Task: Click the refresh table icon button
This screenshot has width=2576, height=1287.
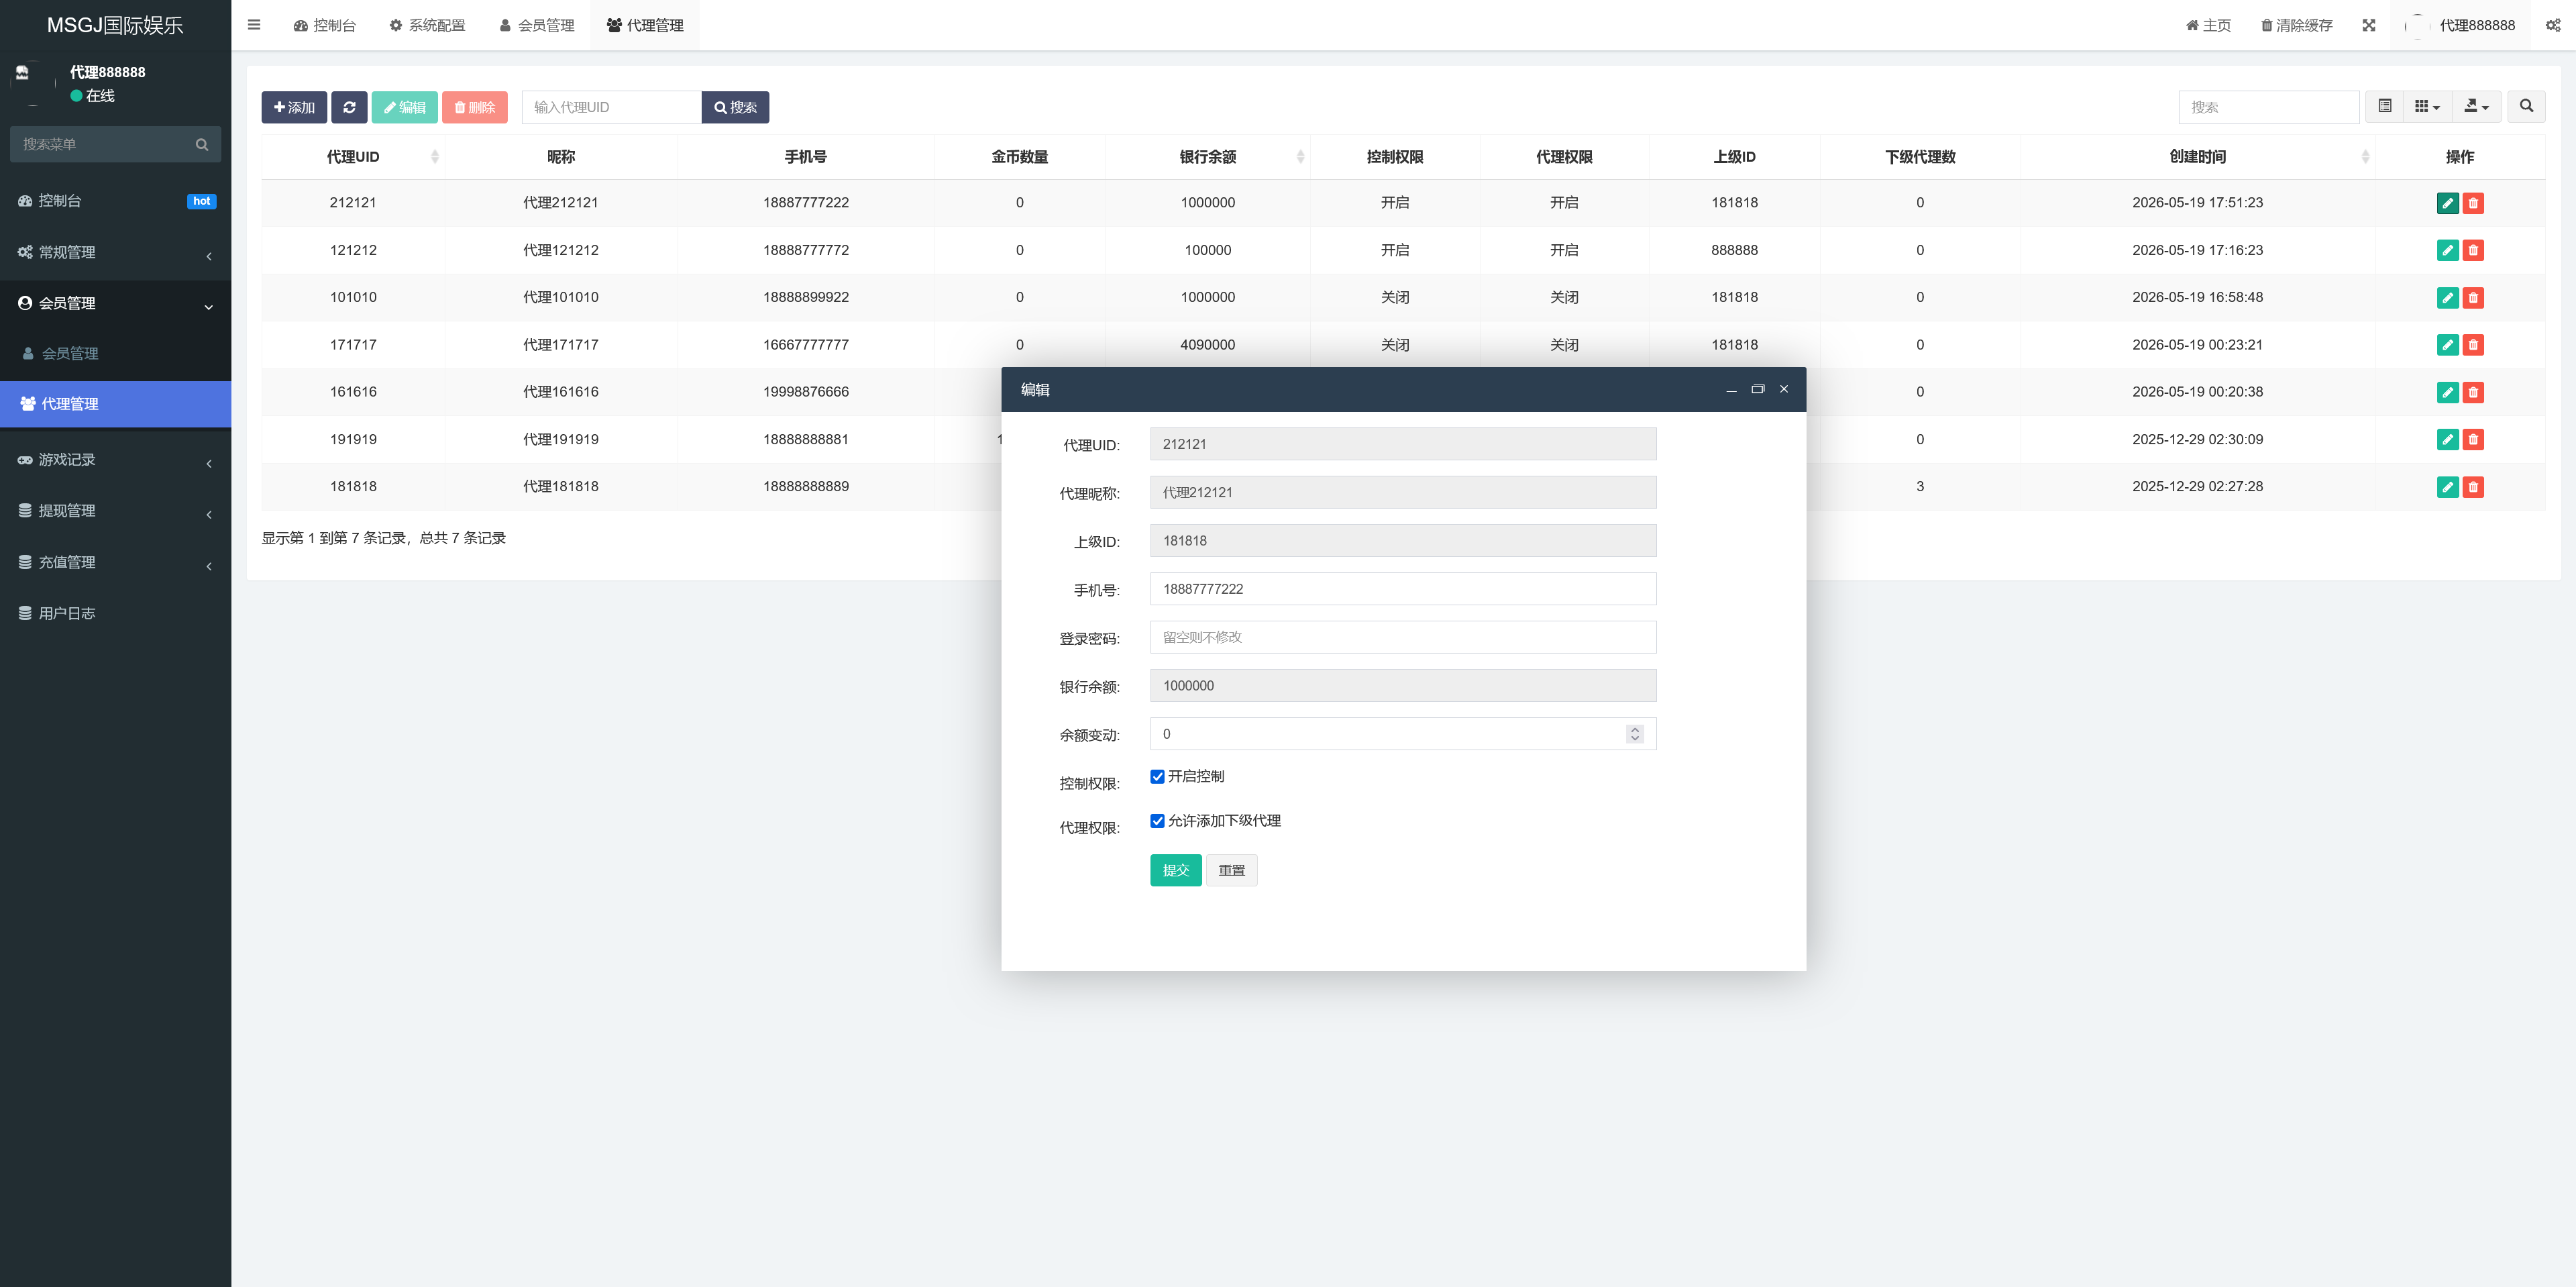Action: [x=349, y=107]
